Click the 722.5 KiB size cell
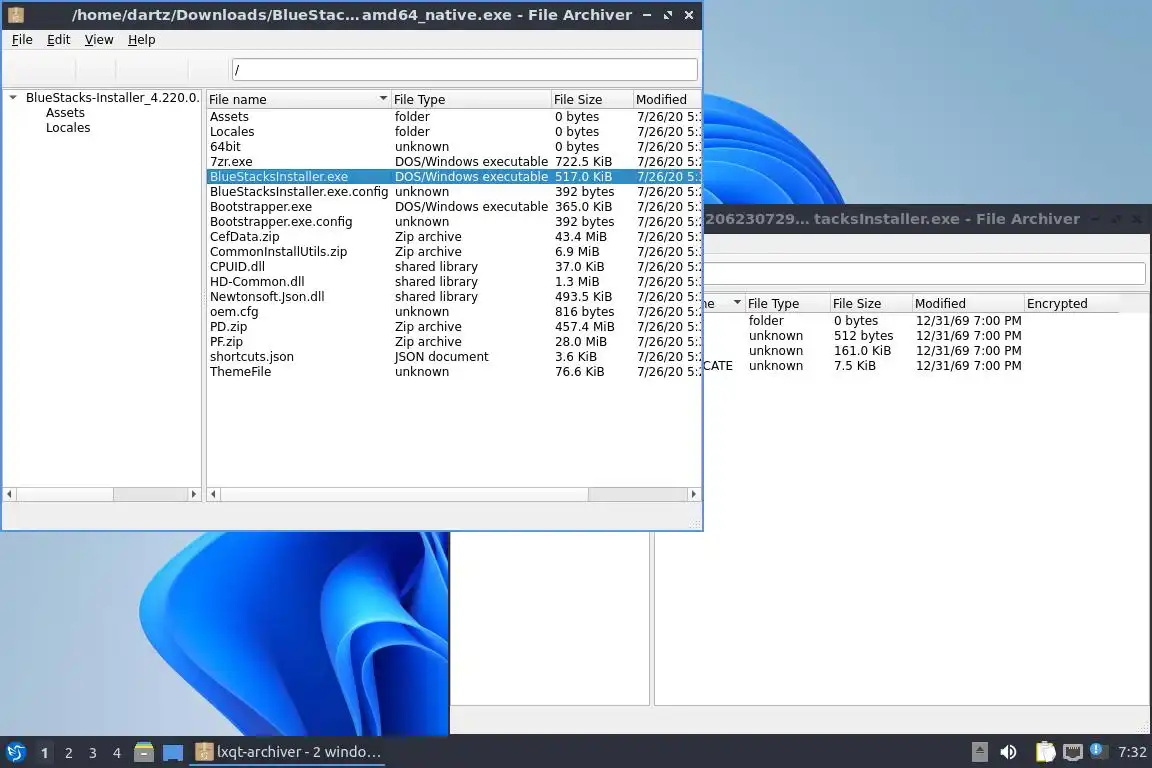This screenshot has height=768, width=1152. coord(583,162)
